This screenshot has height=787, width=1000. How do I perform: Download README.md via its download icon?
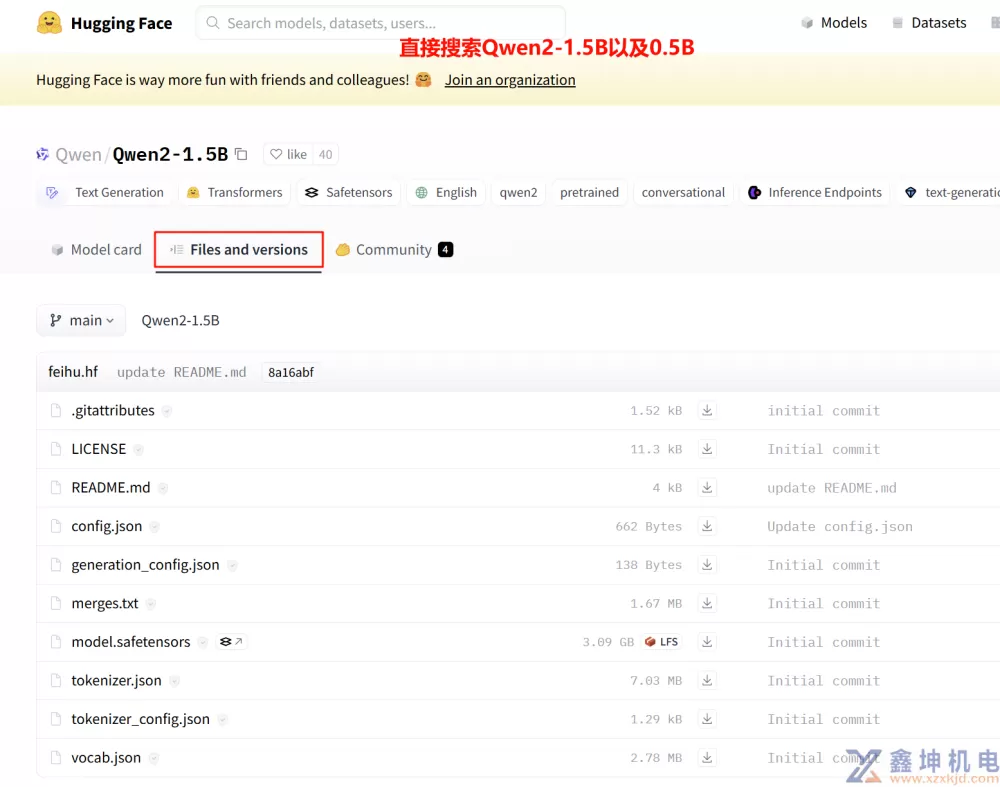[707, 487]
